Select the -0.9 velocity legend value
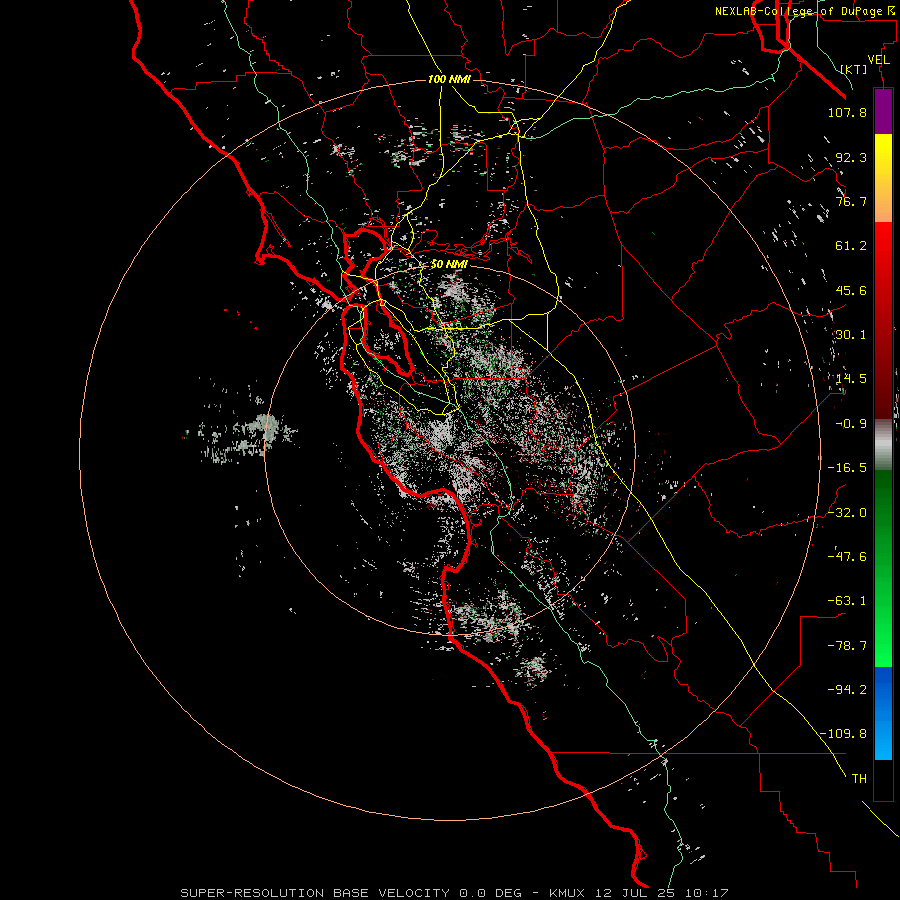 point(851,424)
